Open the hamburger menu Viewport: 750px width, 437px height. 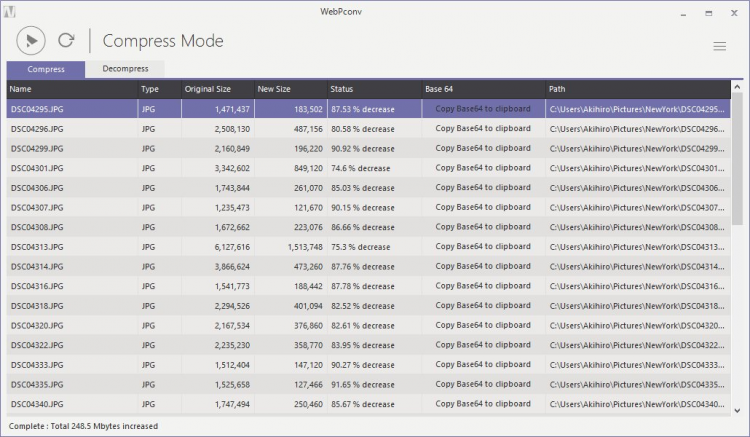click(x=719, y=46)
